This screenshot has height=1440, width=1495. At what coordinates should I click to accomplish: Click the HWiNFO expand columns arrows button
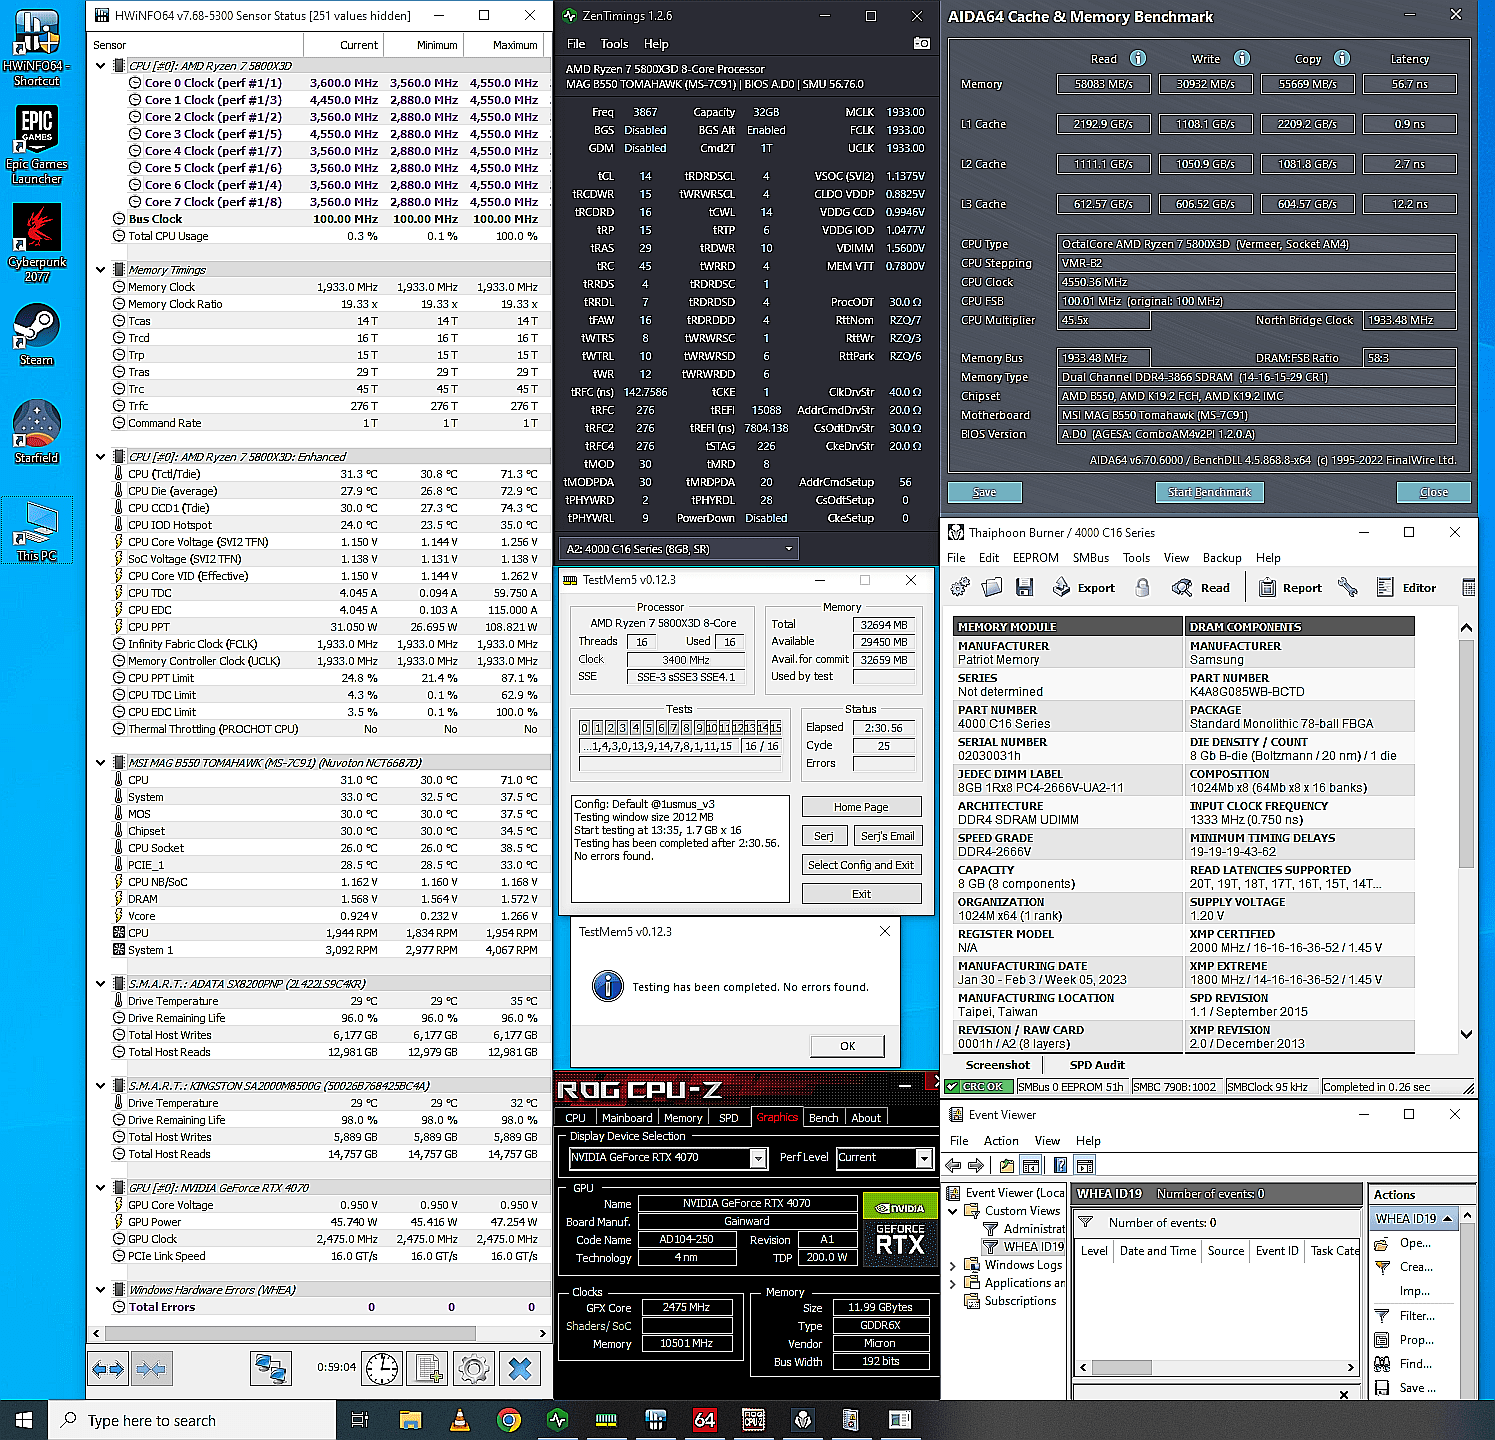[108, 1369]
